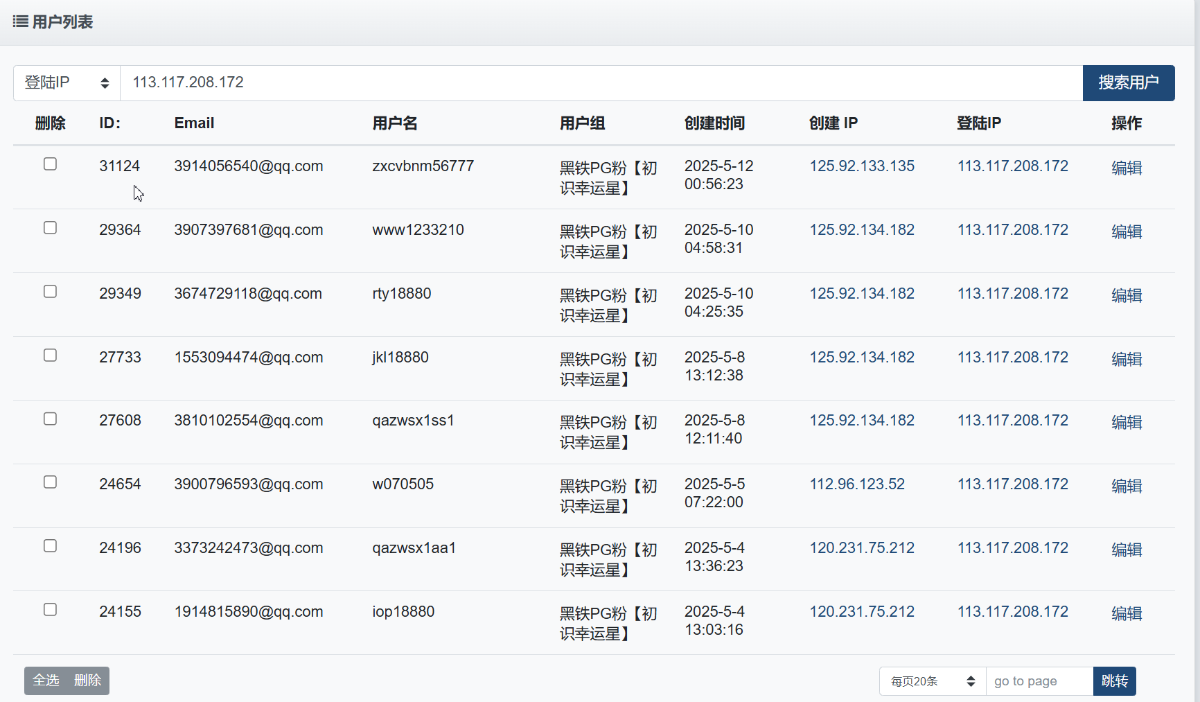The height and width of the screenshot is (702, 1200).
Task: Select the checkbox in the rty18880 row
Action: click(50, 292)
